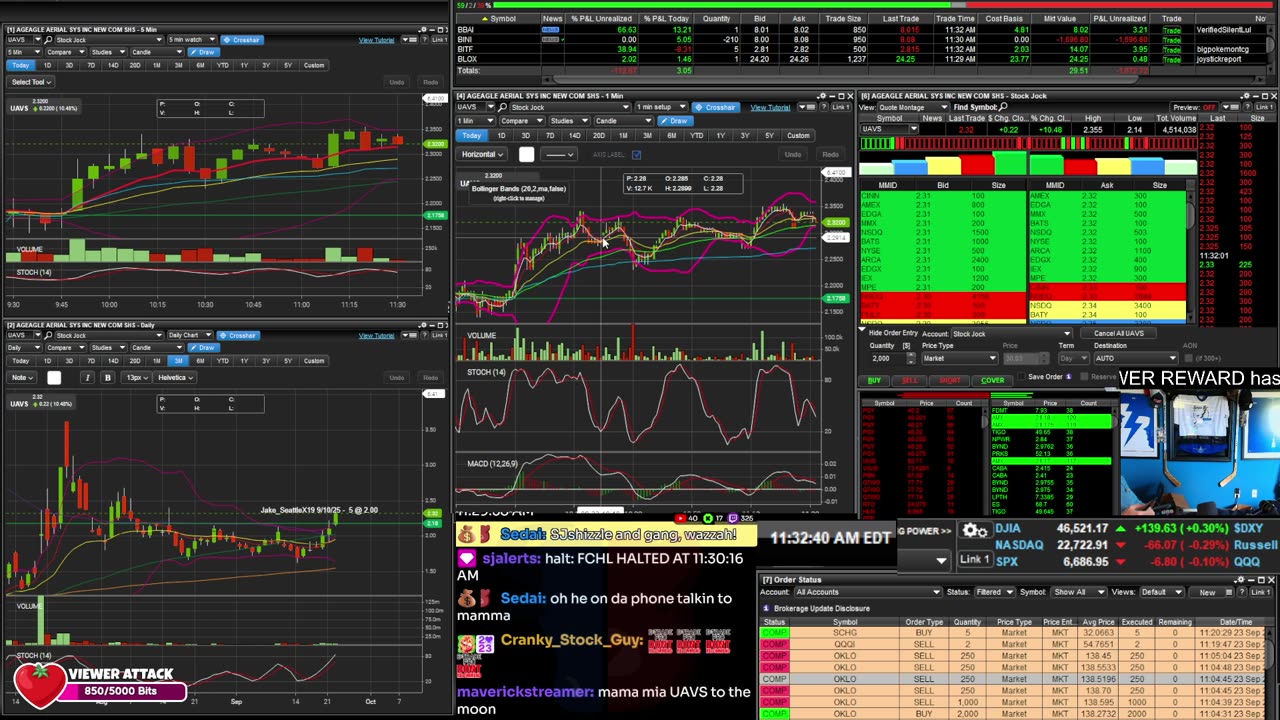Screen dimensions: 1280x720
Task: Open View Tutorial link in 5 Min chart
Action: (376, 40)
